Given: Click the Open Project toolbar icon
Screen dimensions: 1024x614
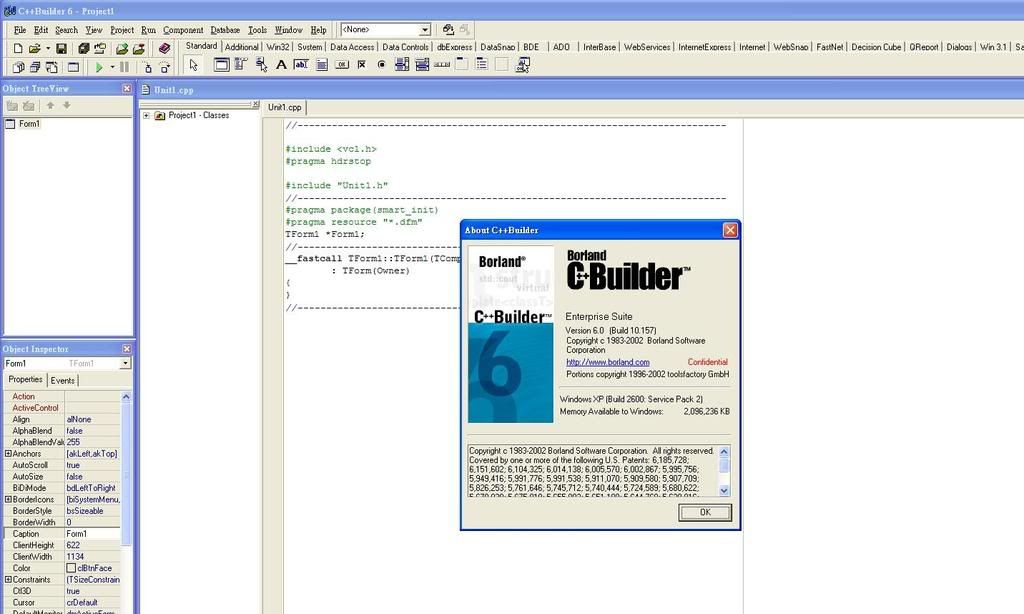Looking at the screenshot, I should point(100,48).
